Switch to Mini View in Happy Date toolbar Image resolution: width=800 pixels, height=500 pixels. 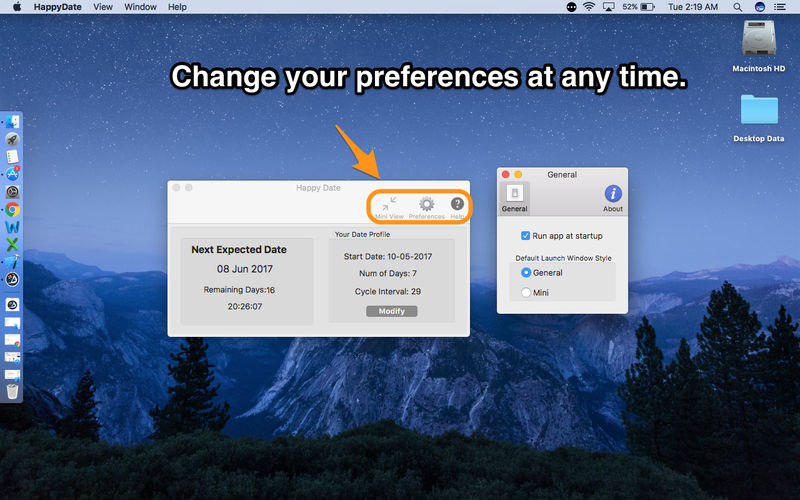389,208
